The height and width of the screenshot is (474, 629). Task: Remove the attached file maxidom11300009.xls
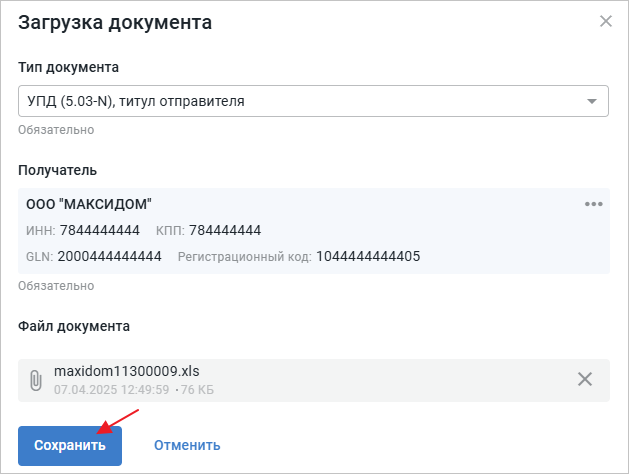pos(585,379)
